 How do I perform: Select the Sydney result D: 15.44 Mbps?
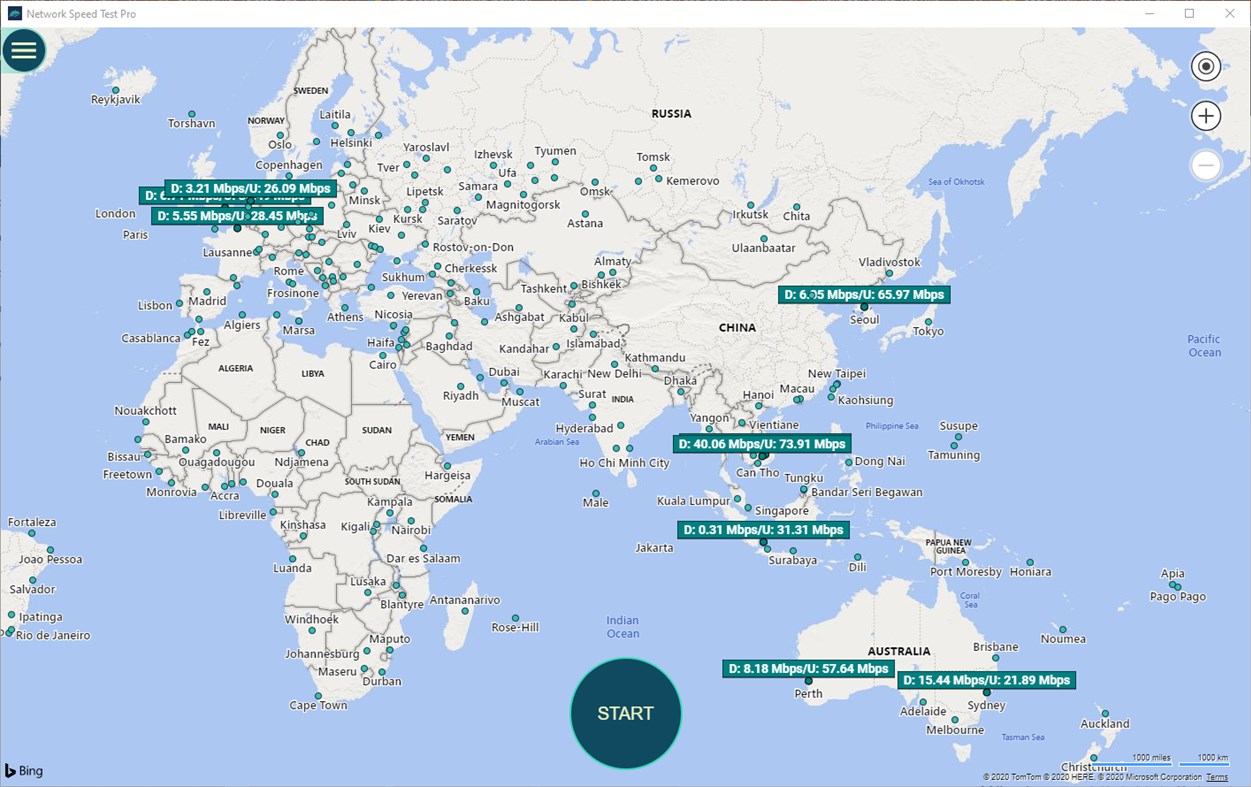tap(986, 680)
